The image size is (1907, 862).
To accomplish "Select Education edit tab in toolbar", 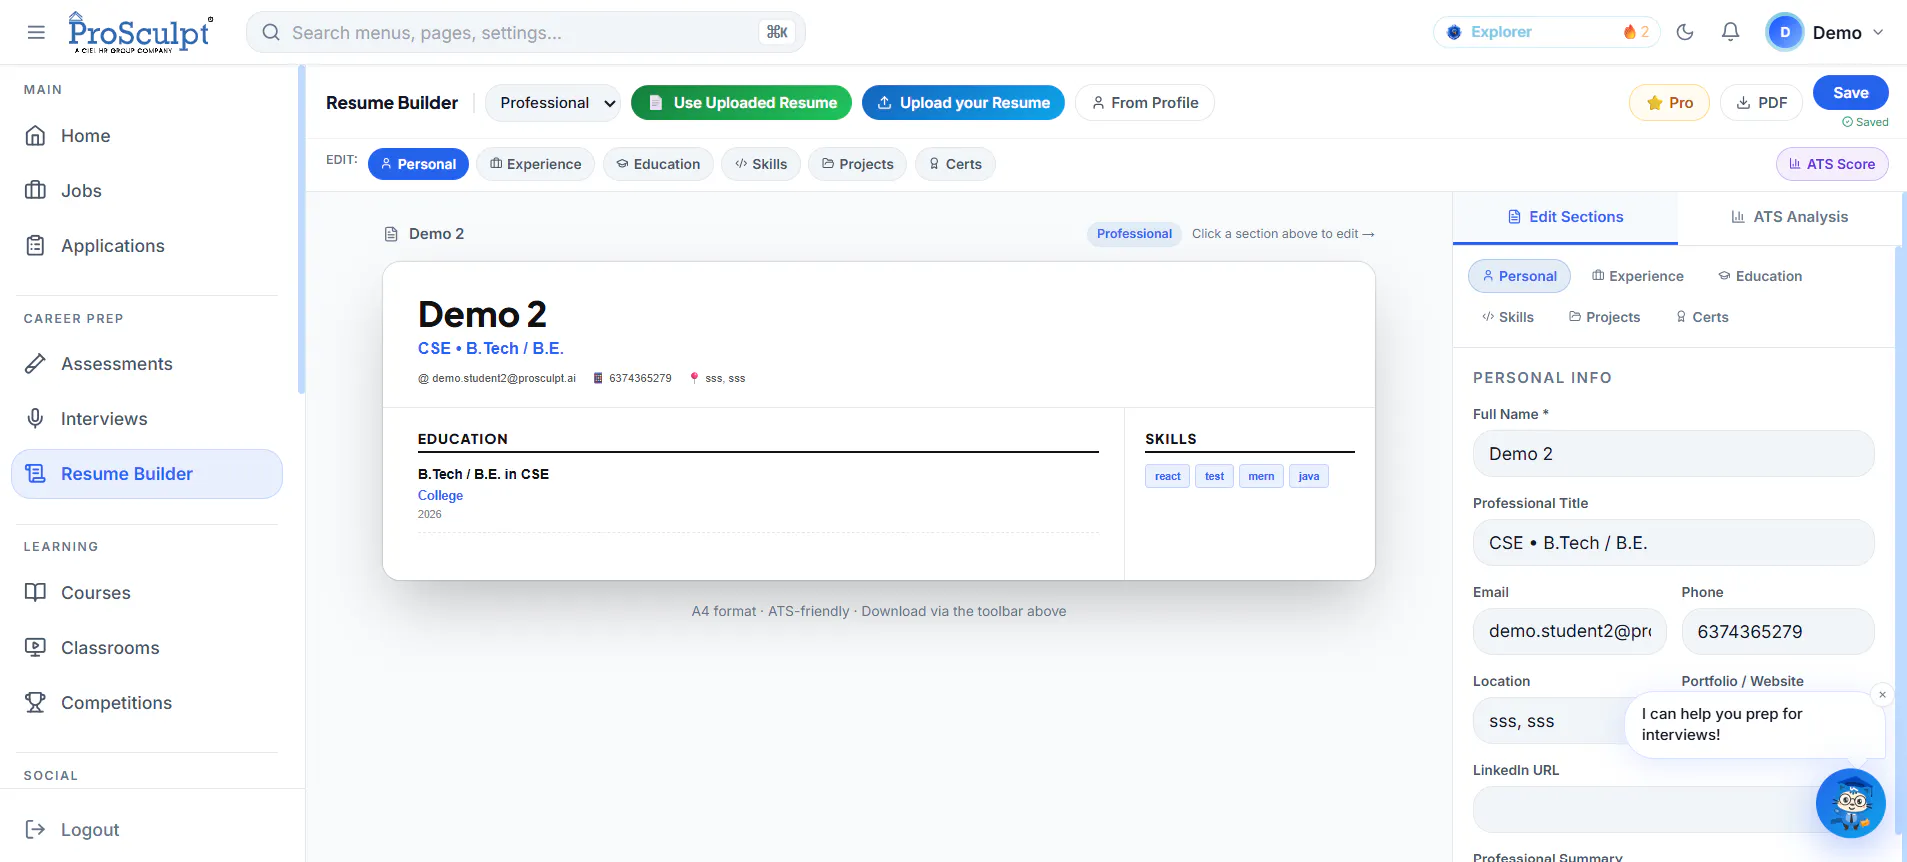I will [x=658, y=164].
